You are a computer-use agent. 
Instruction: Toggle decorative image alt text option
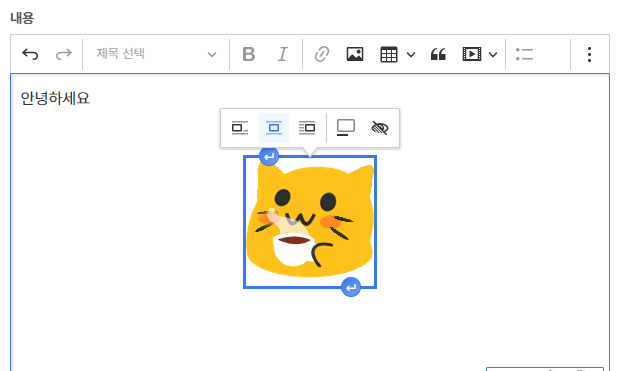point(380,128)
